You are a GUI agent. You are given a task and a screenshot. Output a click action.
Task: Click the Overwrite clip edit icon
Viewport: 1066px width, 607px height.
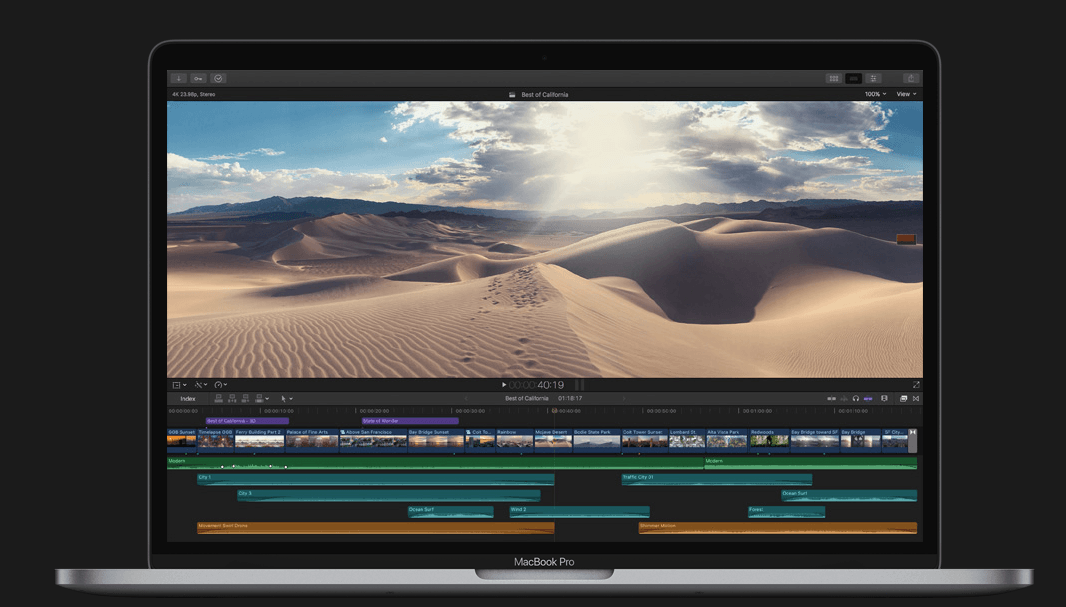pyautogui.click(x=258, y=398)
